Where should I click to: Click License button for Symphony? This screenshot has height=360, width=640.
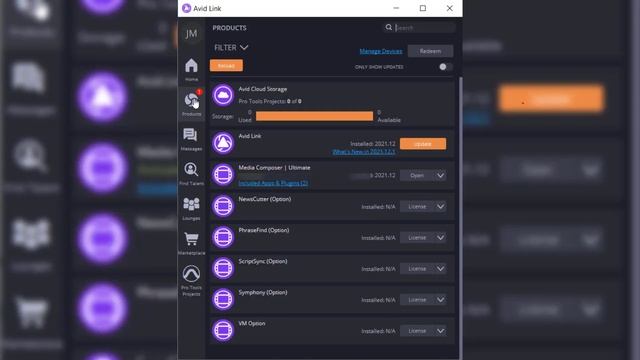click(417, 300)
